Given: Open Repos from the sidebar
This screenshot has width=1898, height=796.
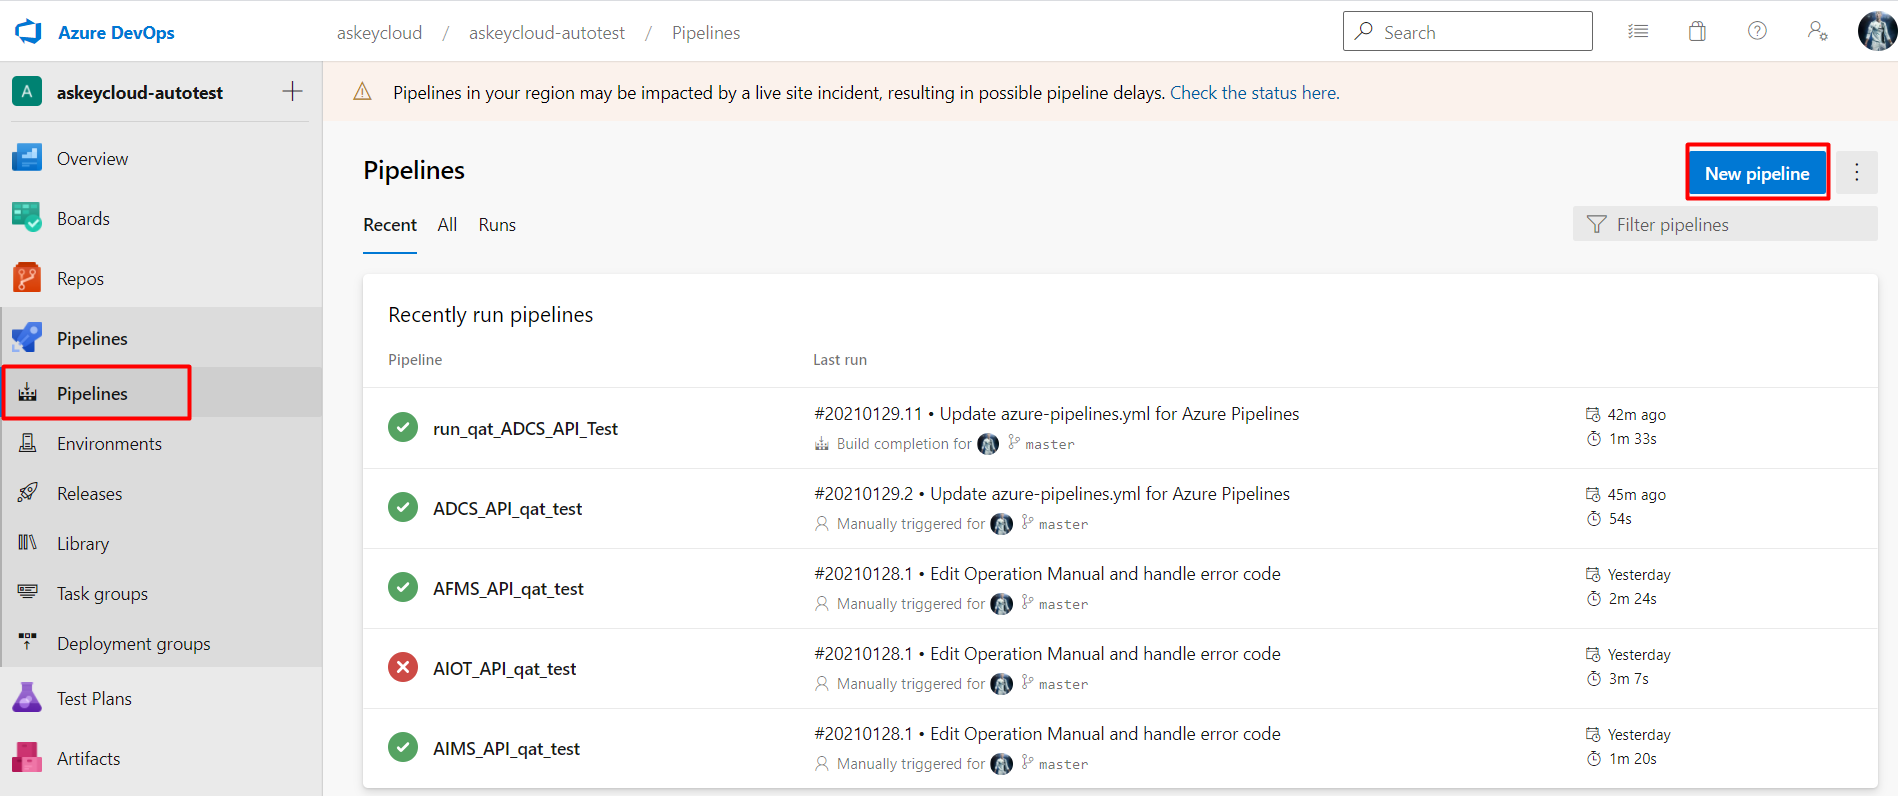Looking at the screenshot, I should (80, 279).
